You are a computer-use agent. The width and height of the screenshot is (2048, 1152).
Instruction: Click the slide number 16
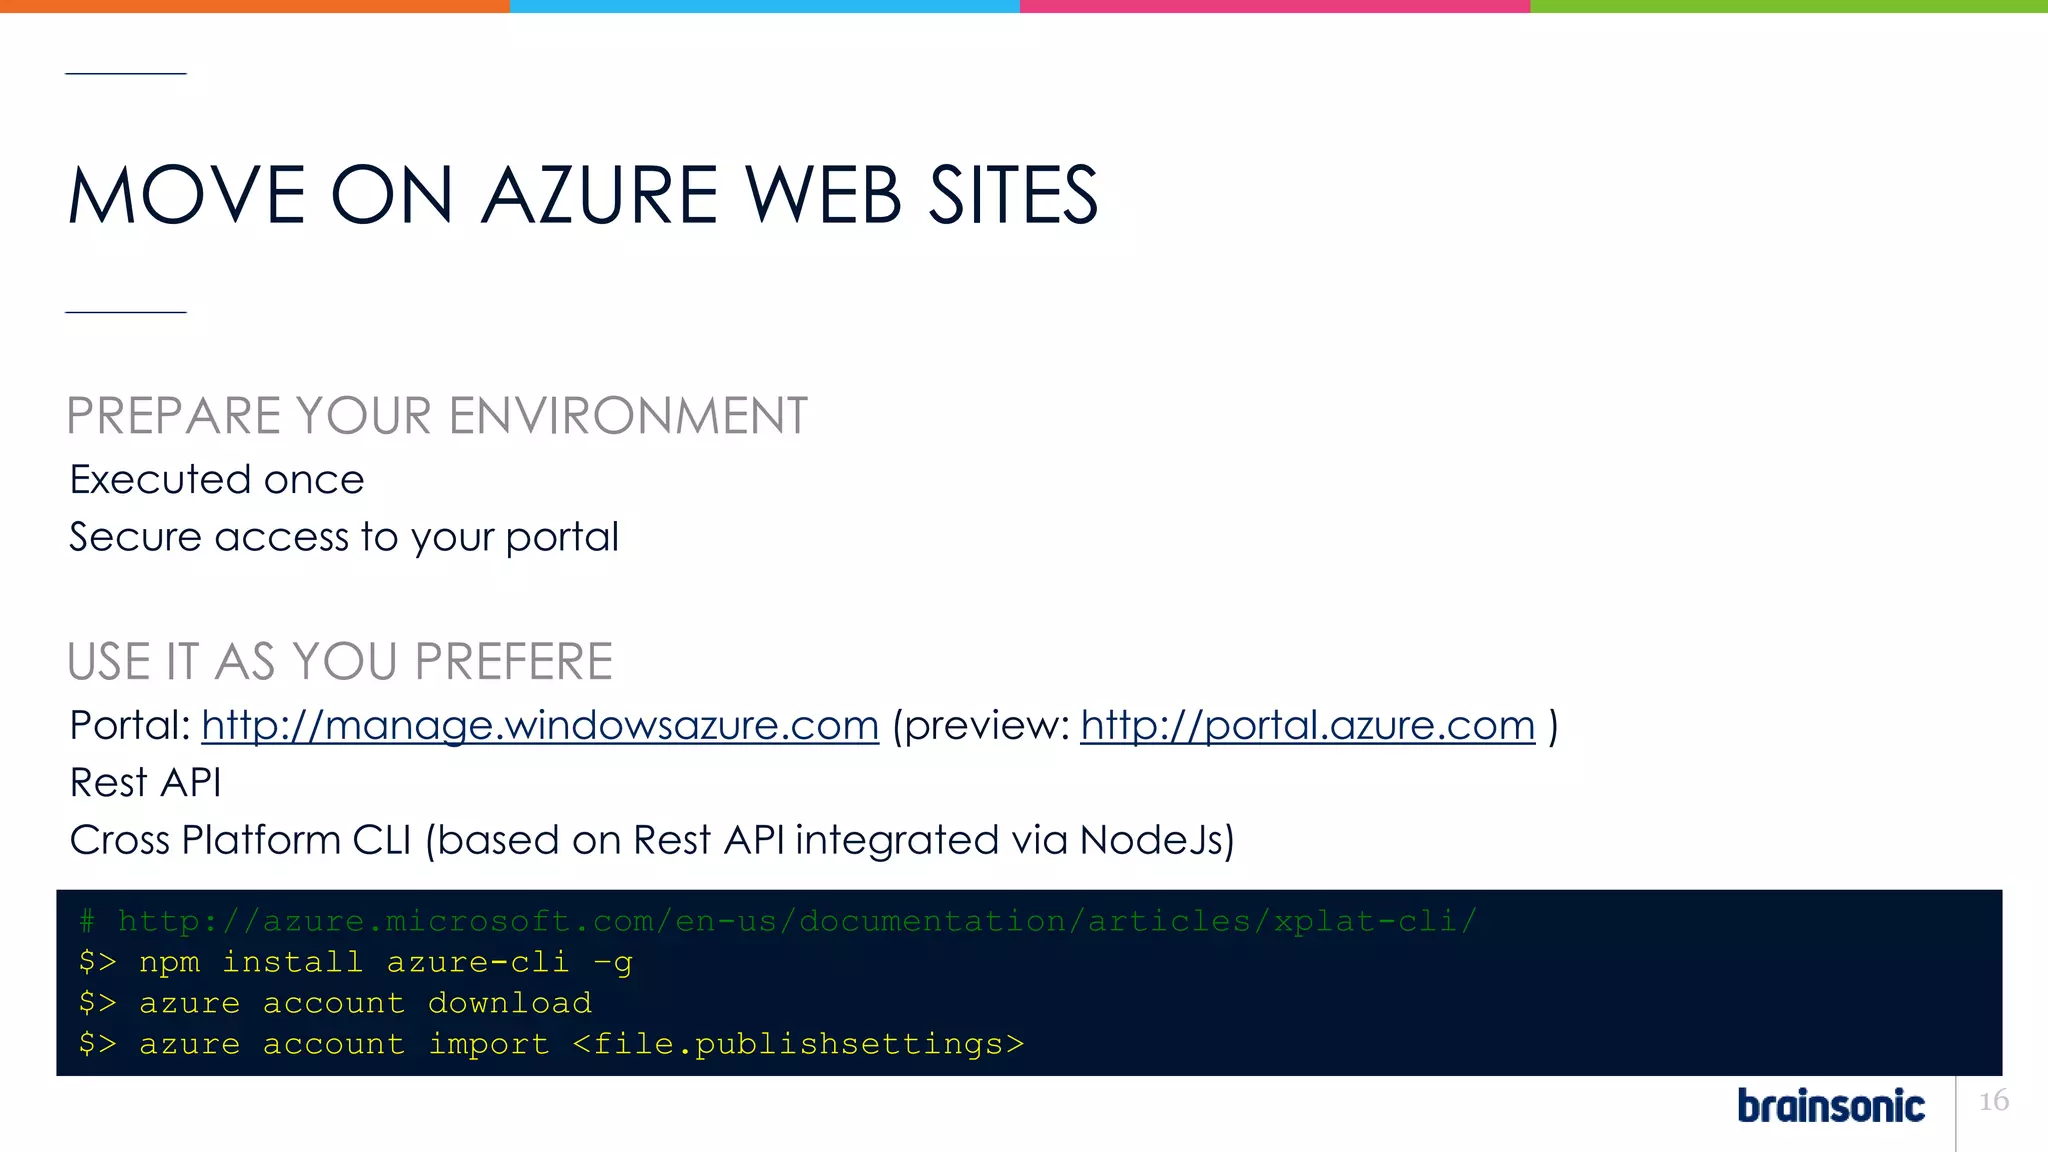[1994, 1101]
